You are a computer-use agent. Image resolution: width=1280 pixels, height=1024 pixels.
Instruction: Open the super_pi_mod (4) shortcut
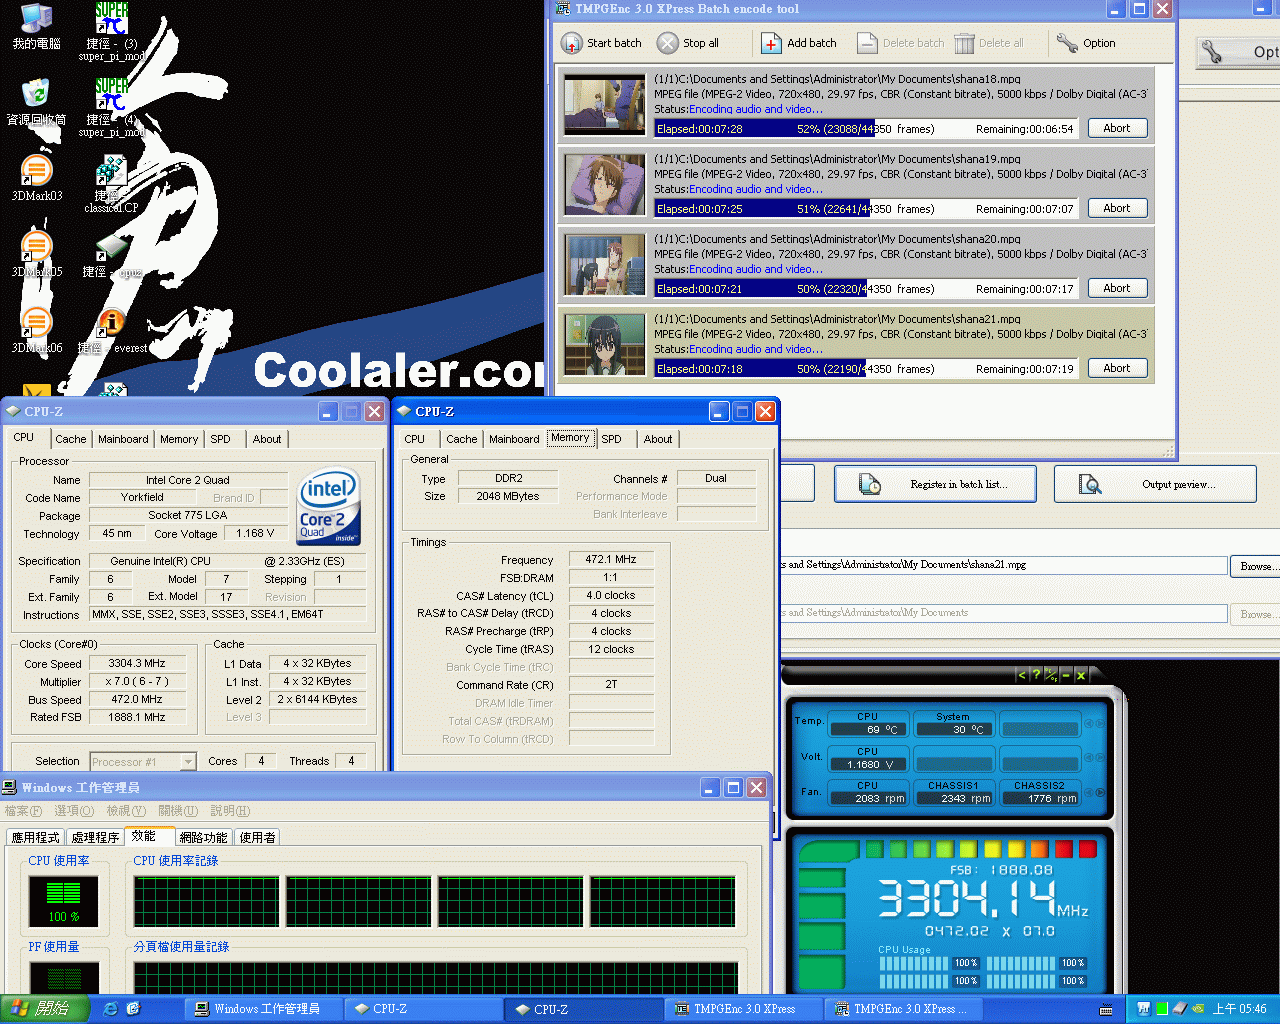[x=112, y=108]
